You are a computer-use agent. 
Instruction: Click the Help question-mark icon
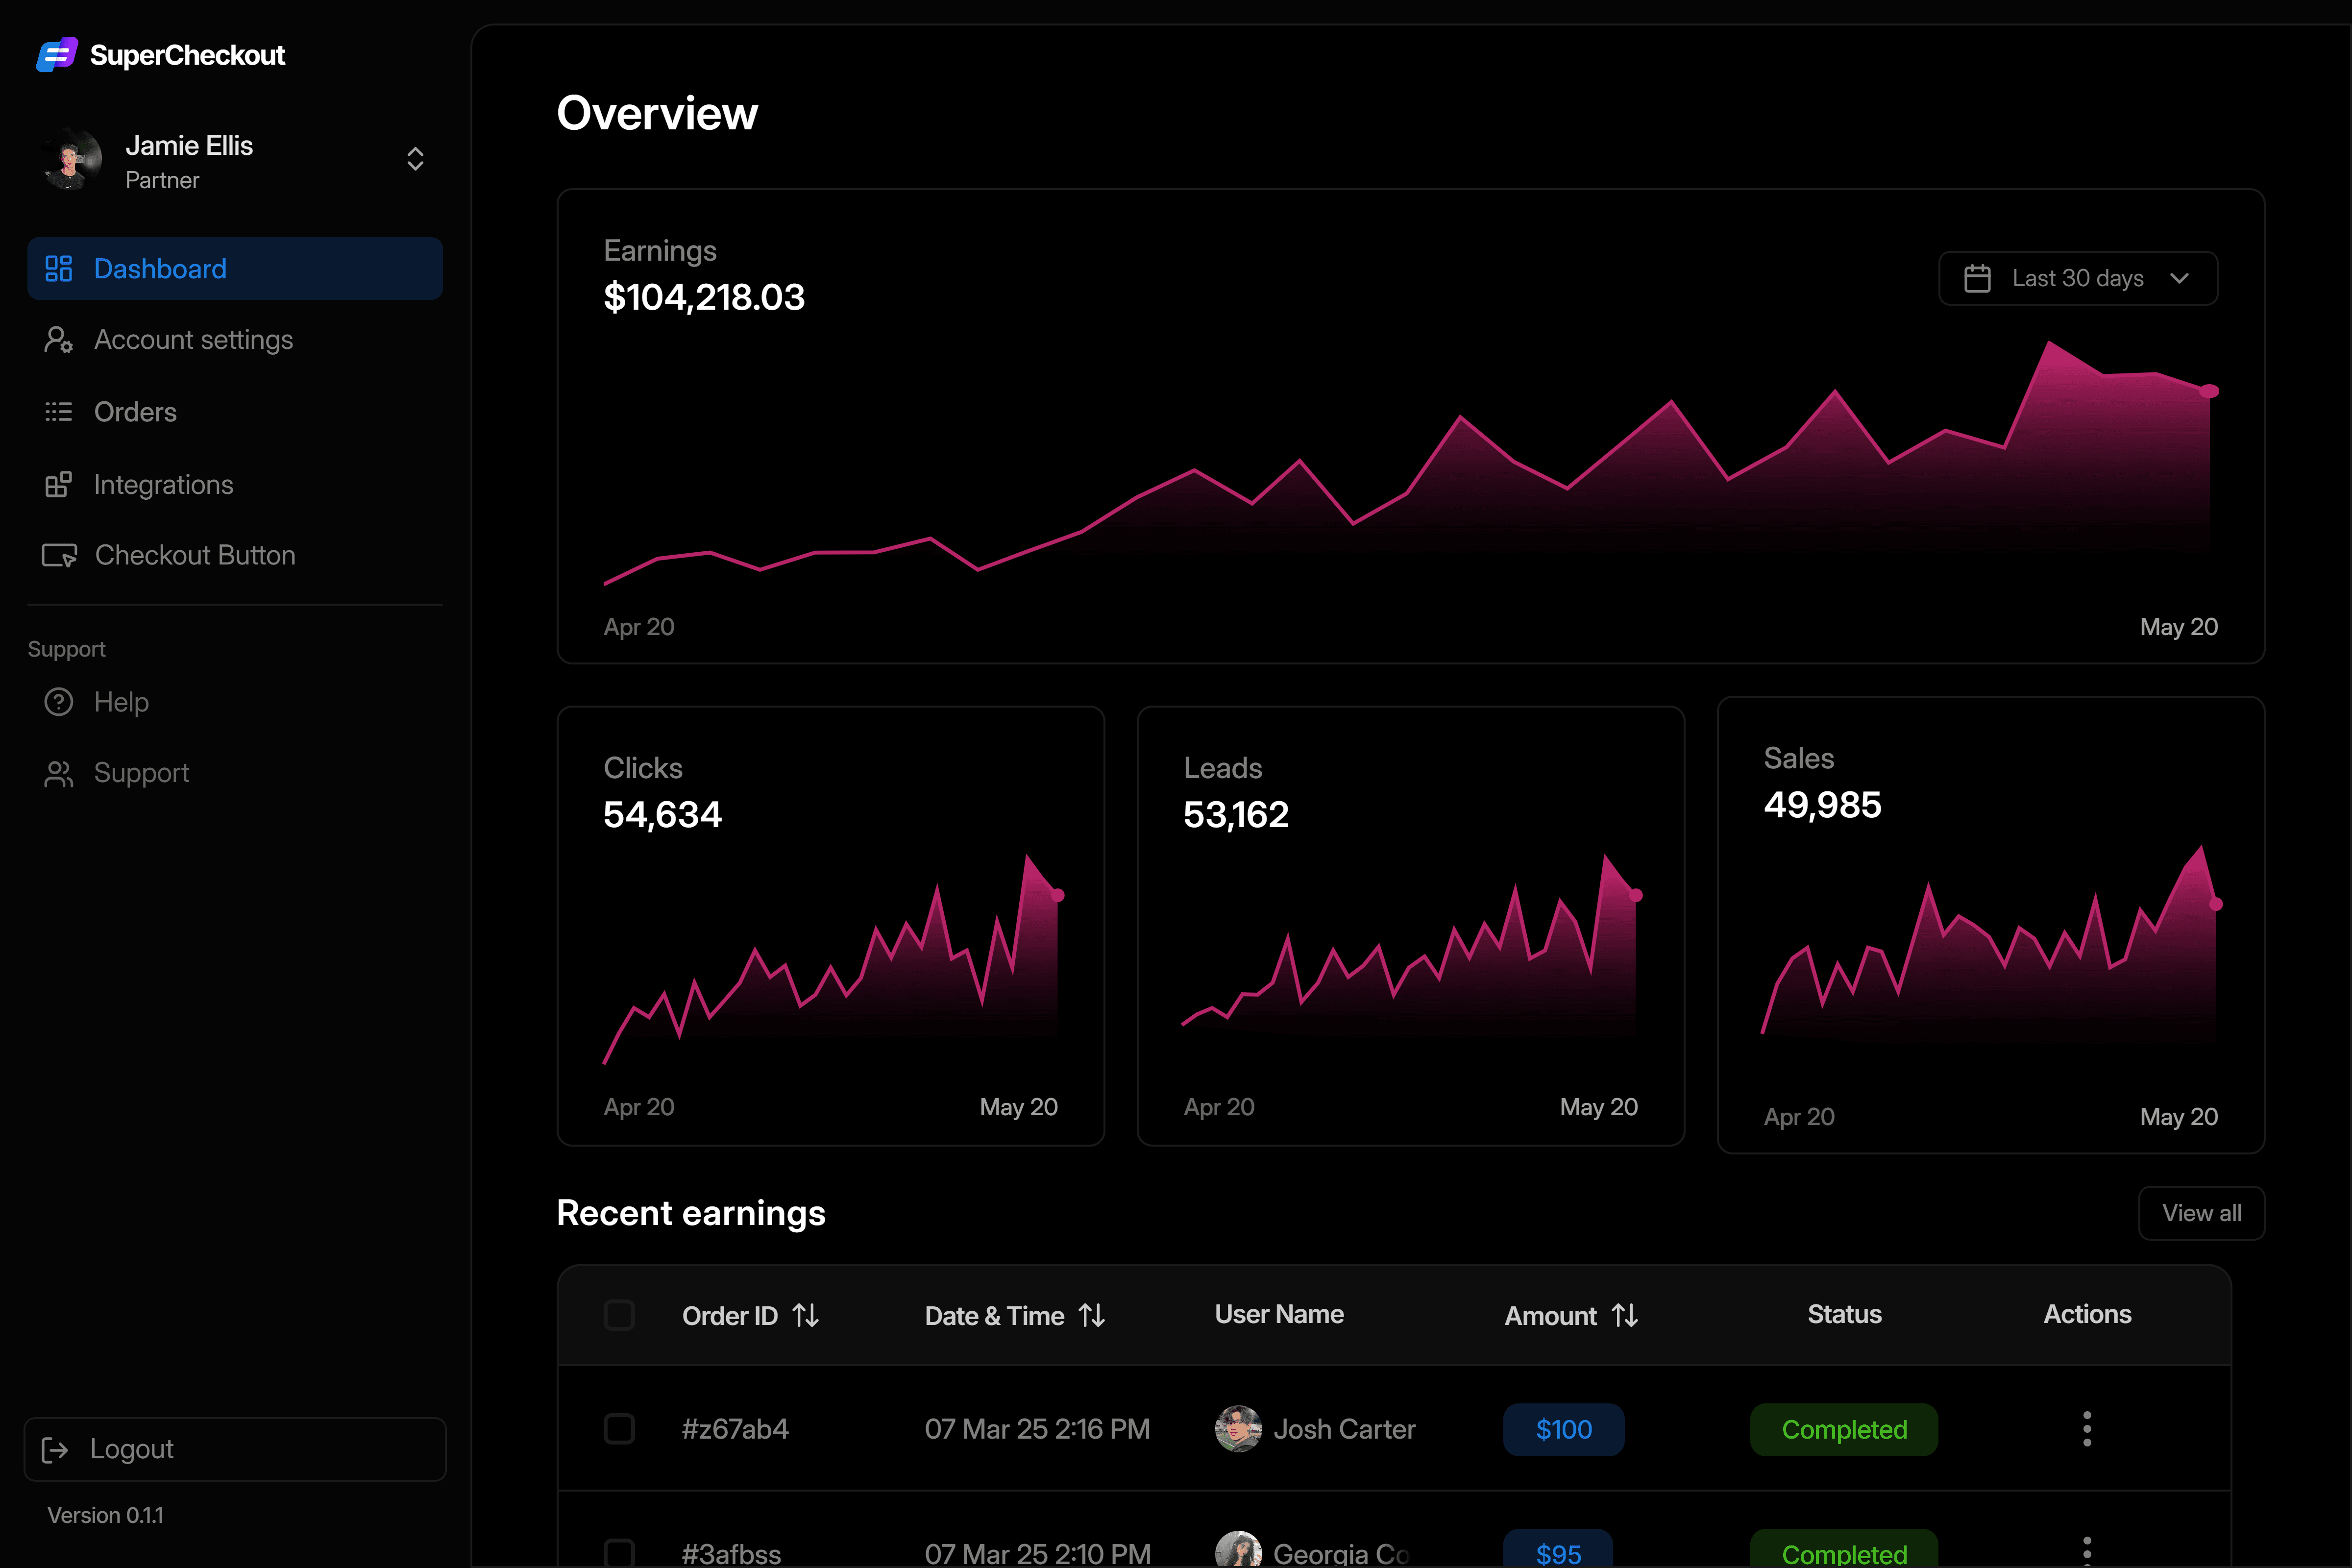point(59,702)
